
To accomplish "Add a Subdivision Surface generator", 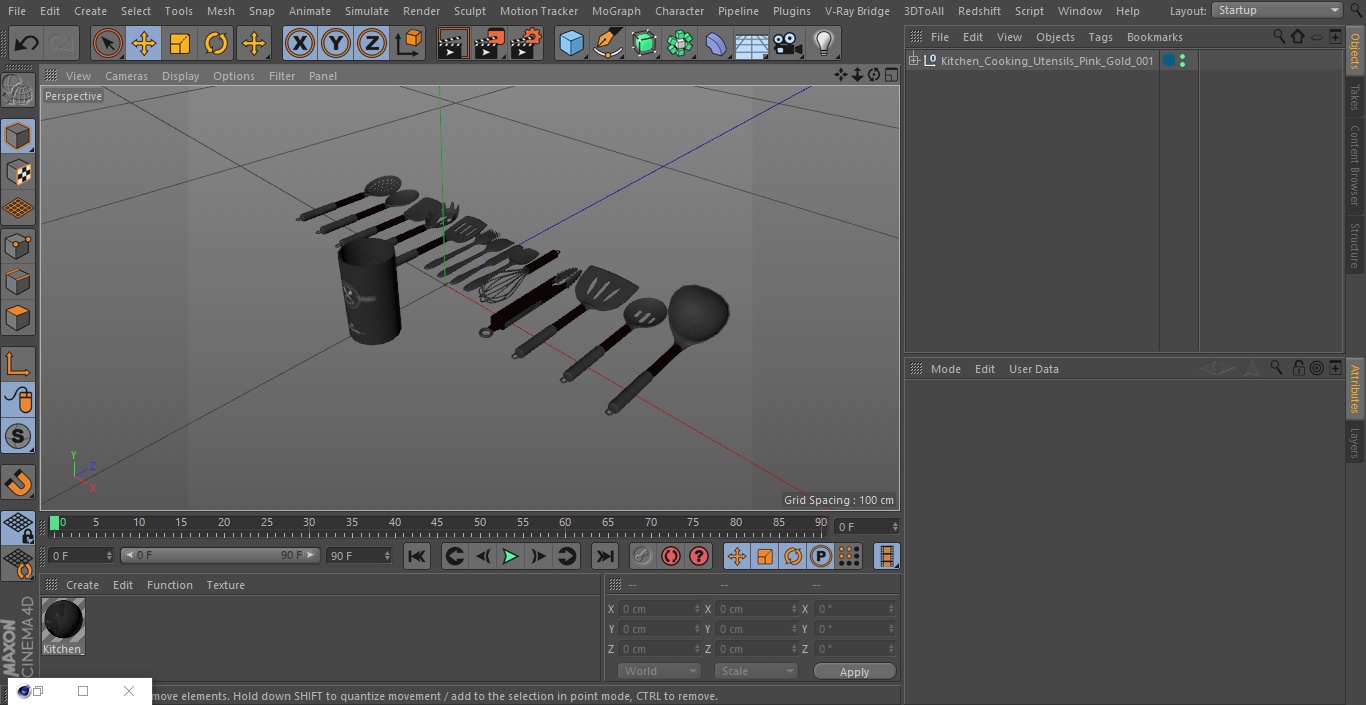I will coord(644,43).
